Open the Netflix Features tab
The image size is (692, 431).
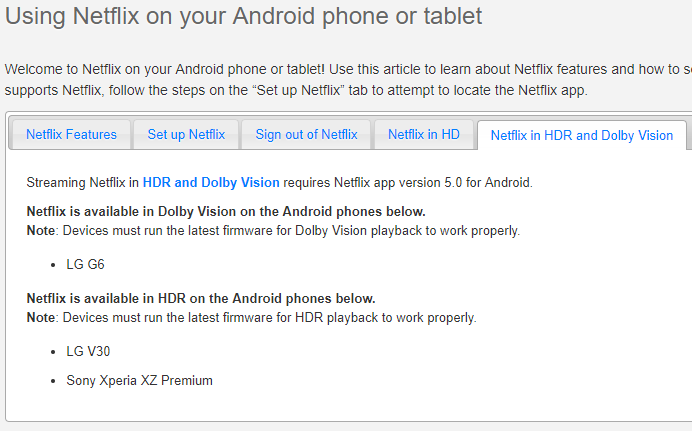[x=71, y=134]
